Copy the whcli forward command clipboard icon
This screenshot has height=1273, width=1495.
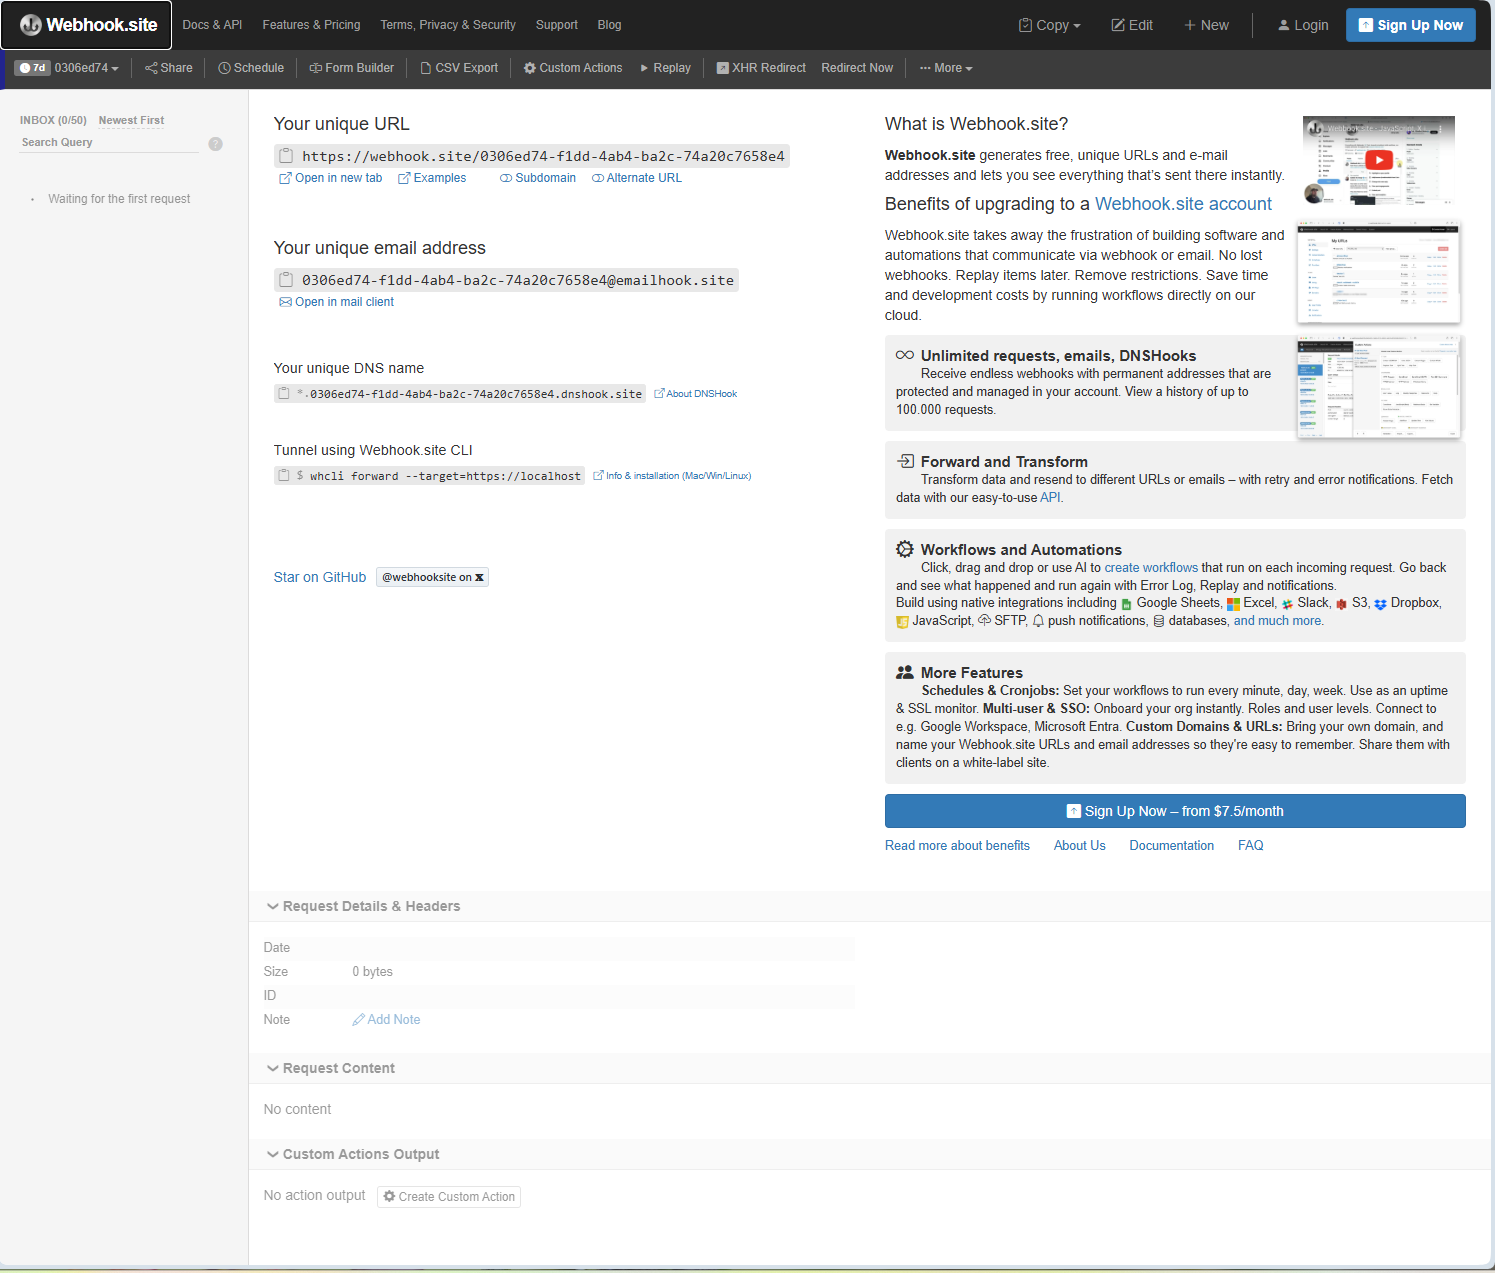point(284,475)
